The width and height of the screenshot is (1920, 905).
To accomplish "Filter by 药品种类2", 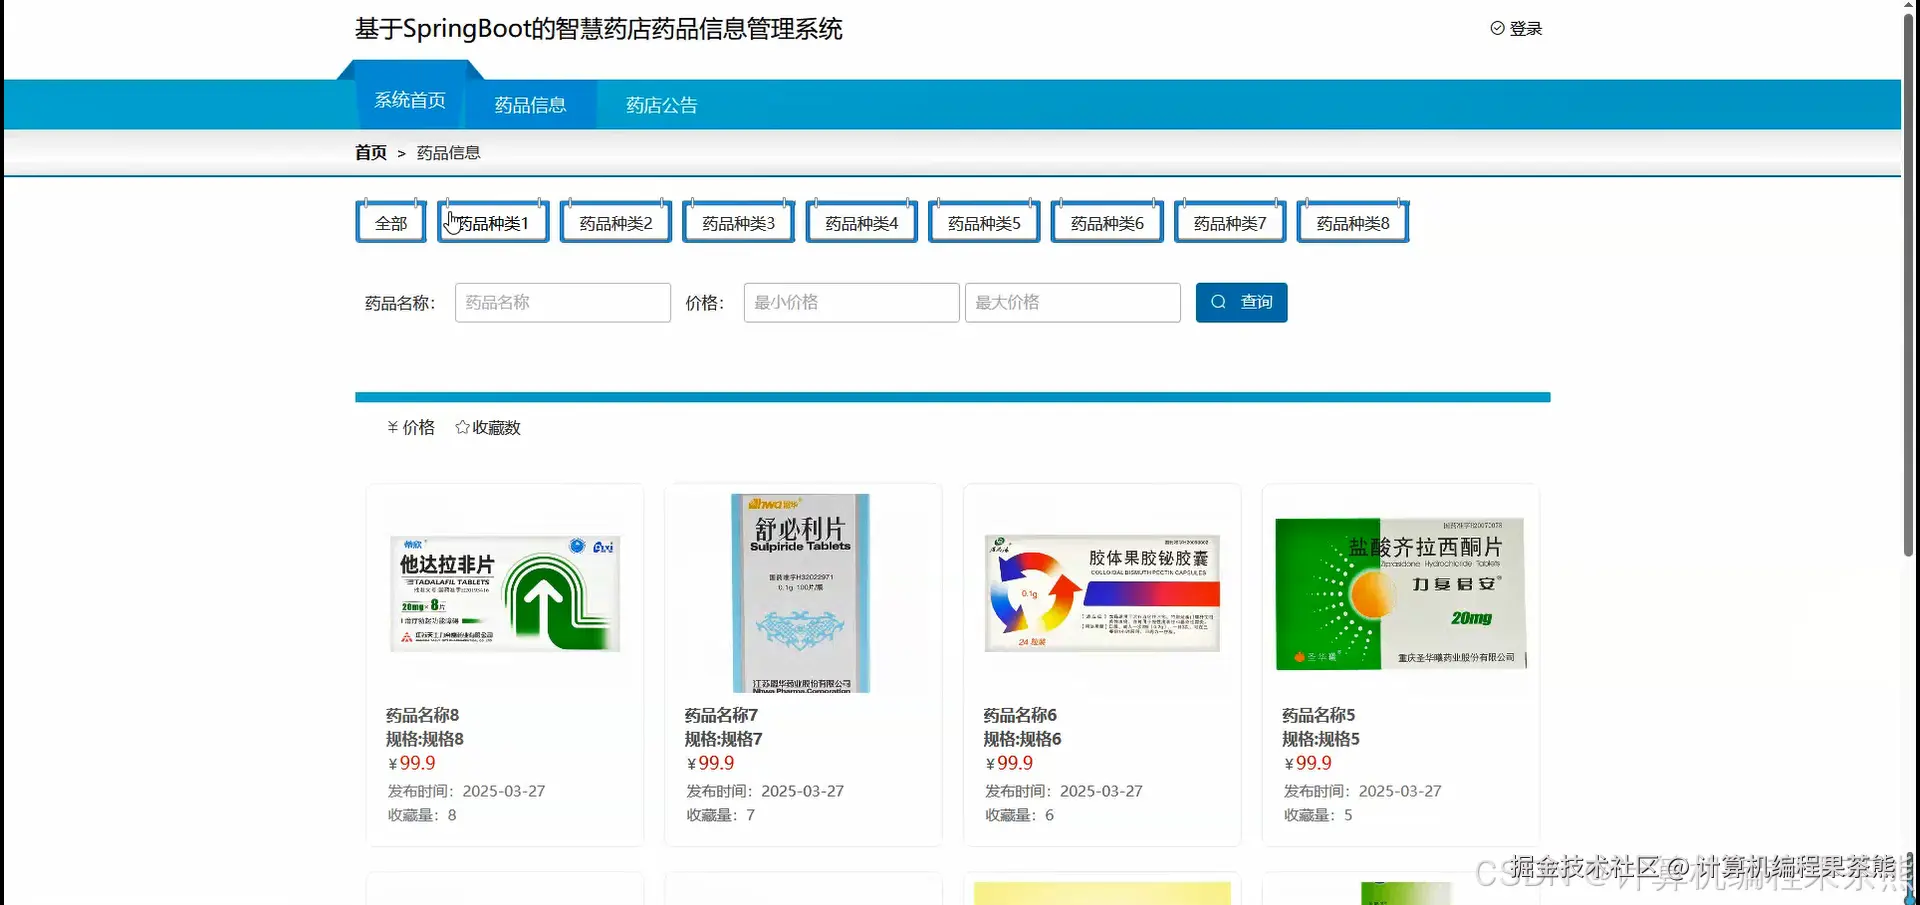I will 616,222.
